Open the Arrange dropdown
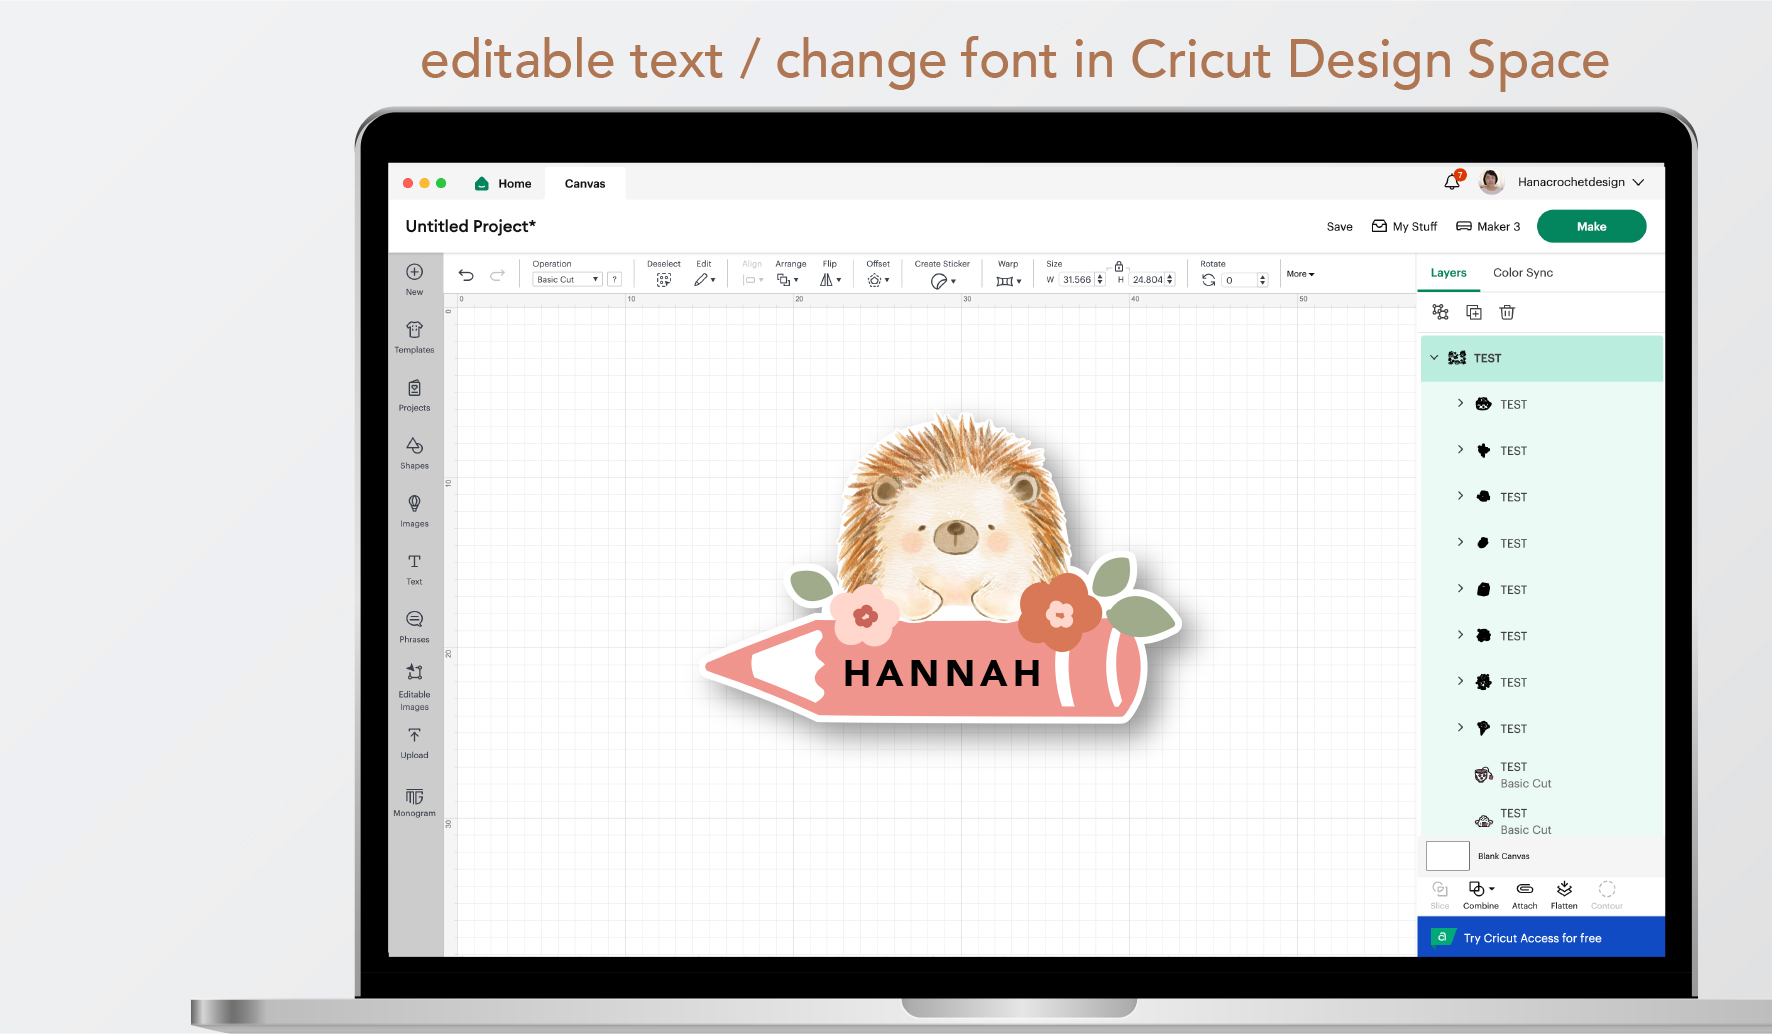The height and width of the screenshot is (1034, 1772). click(788, 280)
